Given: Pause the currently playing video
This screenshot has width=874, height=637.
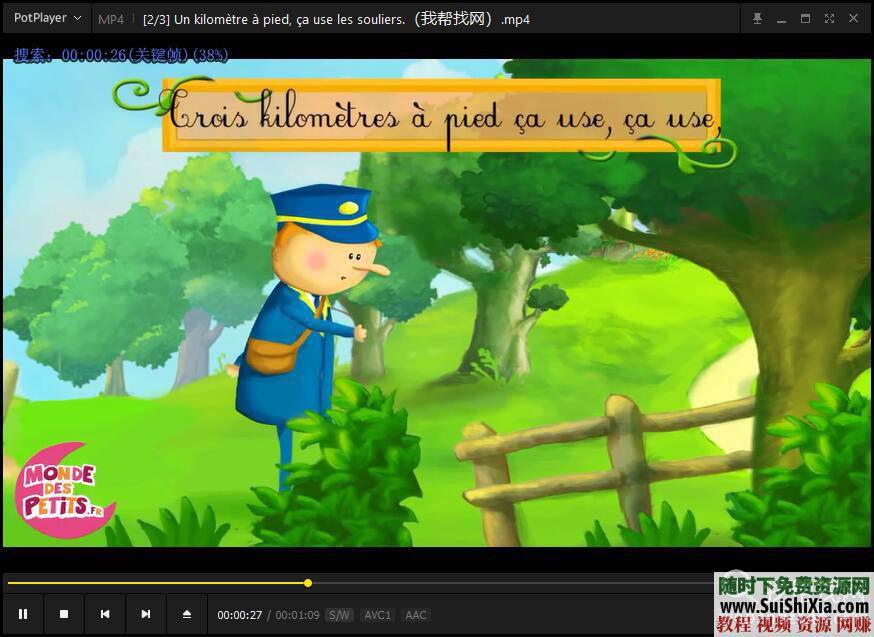Looking at the screenshot, I should pyautogui.click(x=23, y=614).
